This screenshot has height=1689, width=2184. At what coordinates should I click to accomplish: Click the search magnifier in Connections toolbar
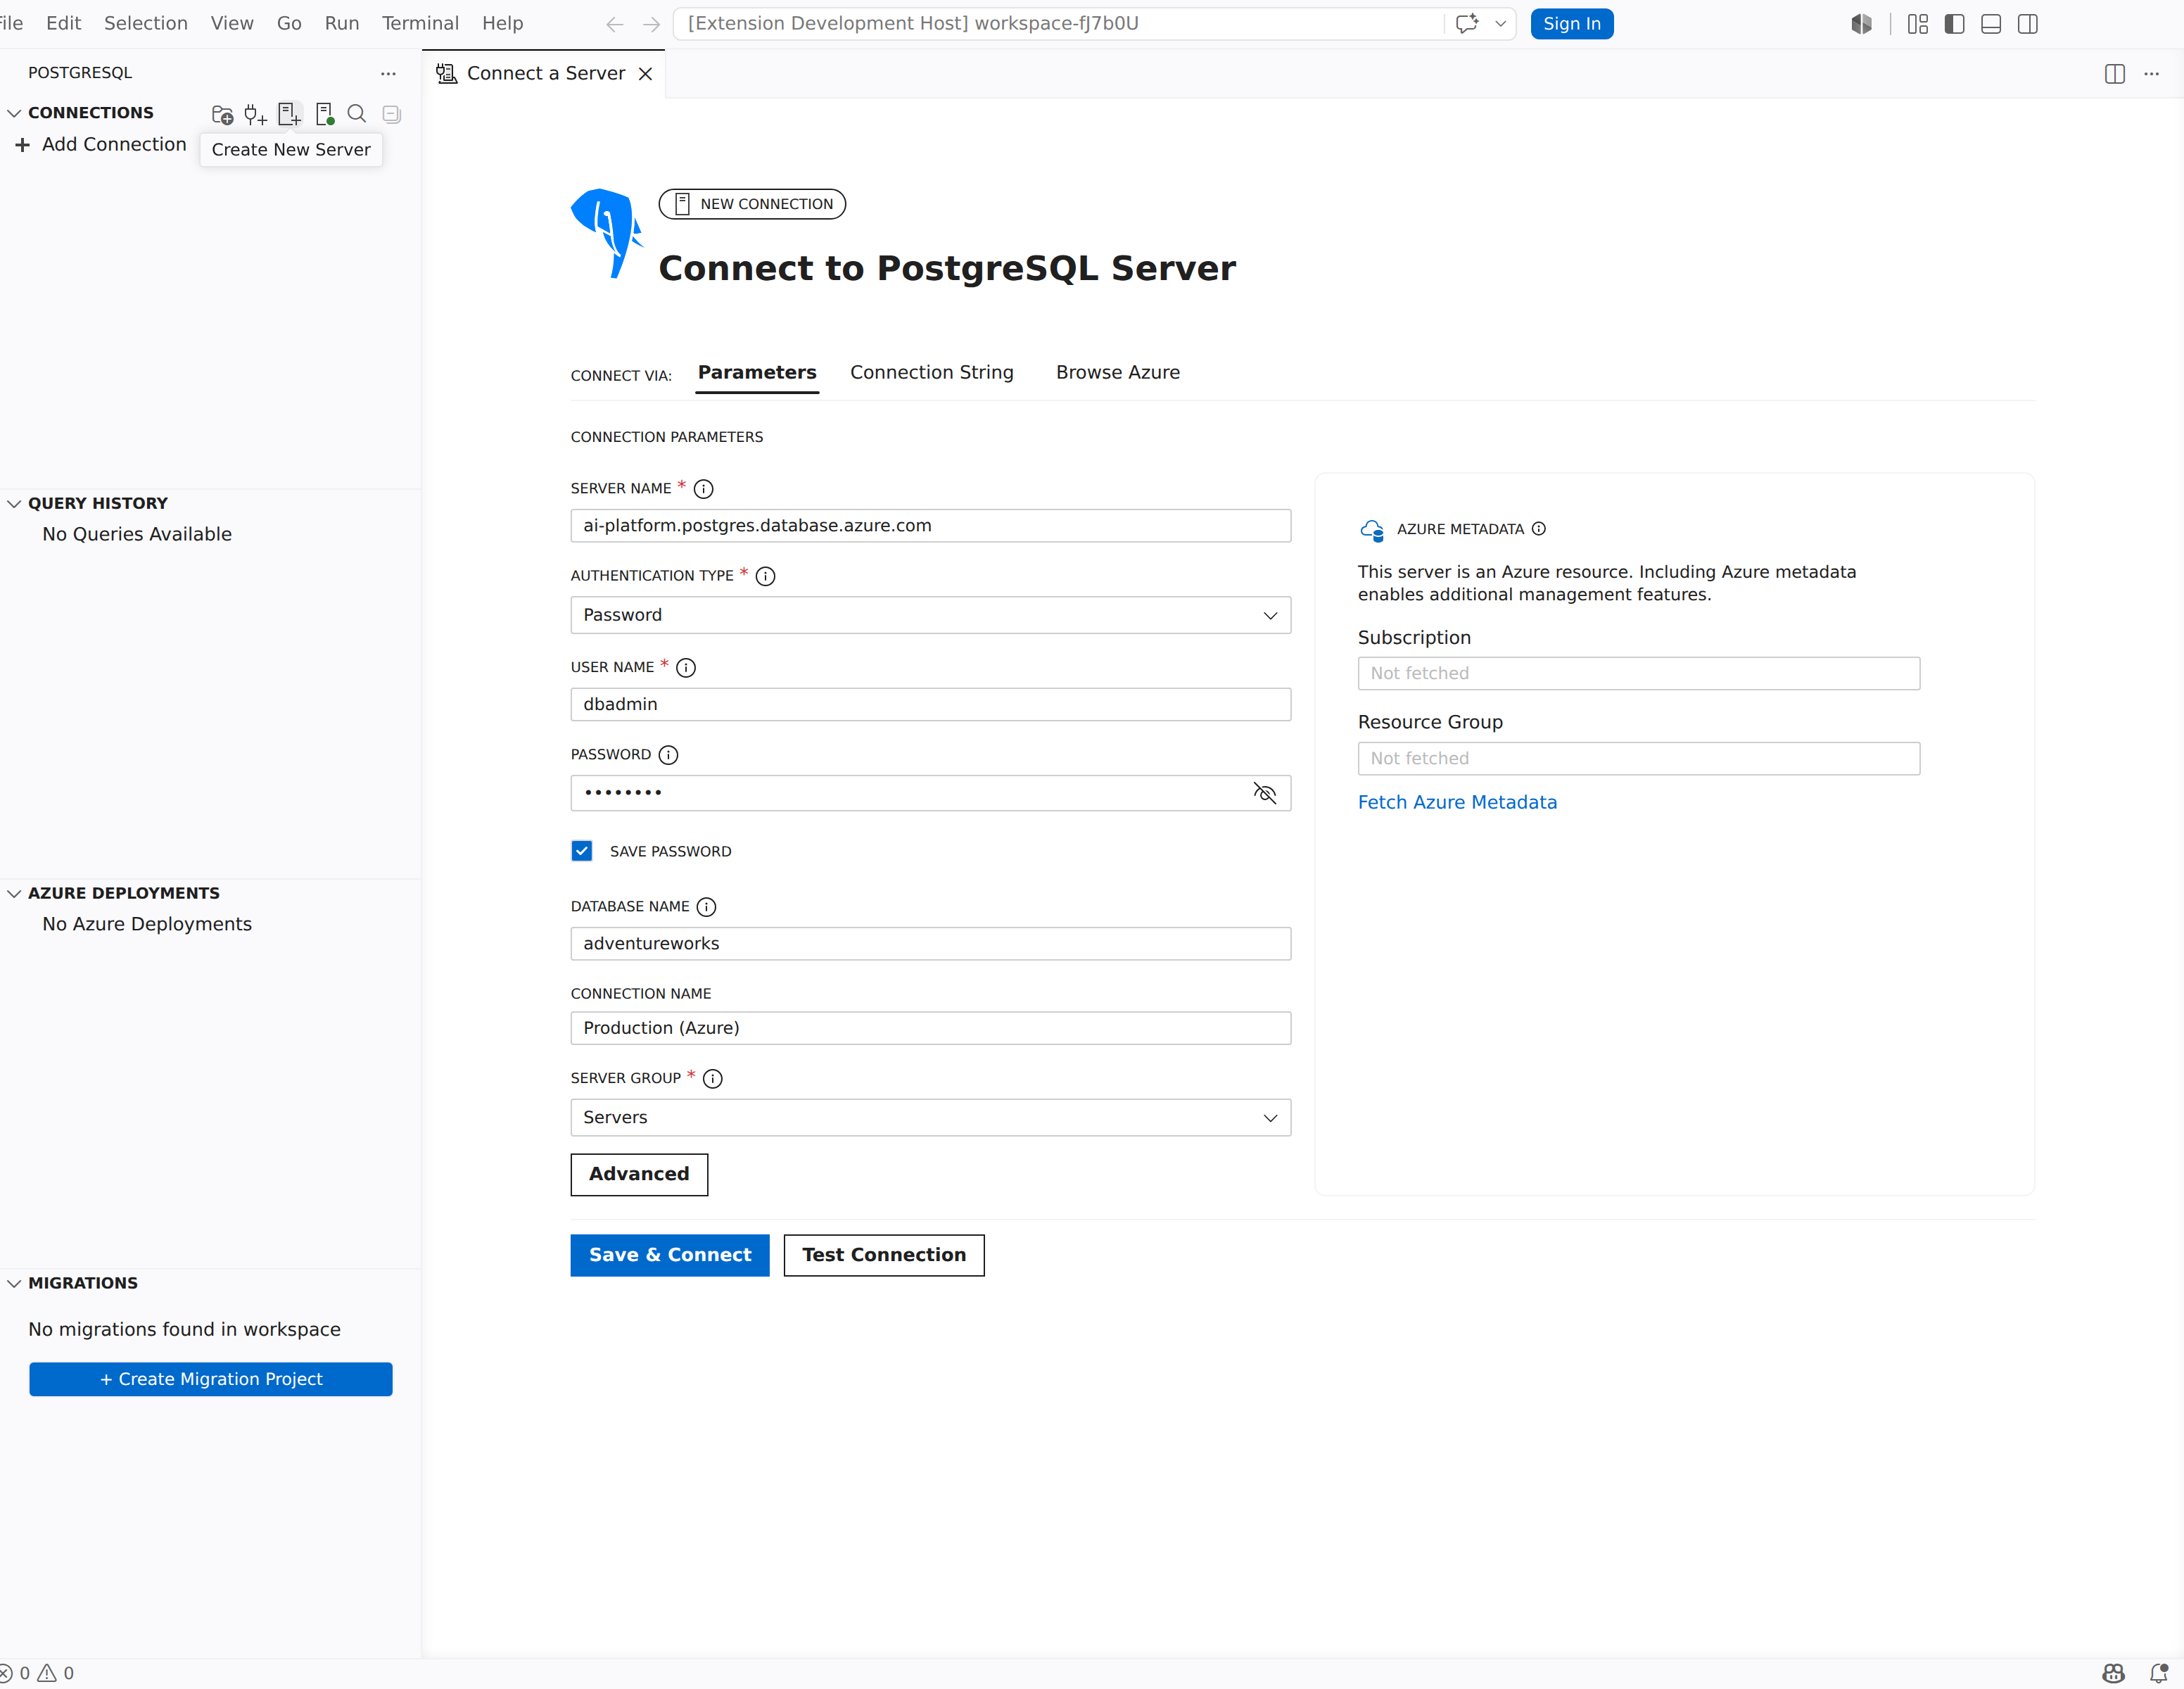click(357, 114)
